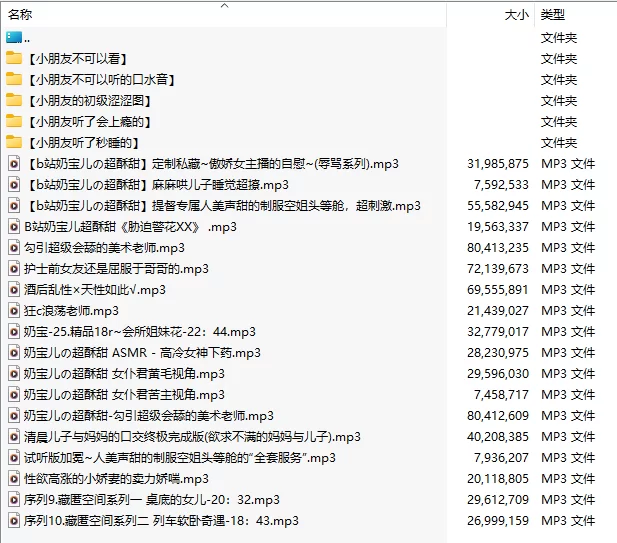
Task: Click the MP3 icon in the 72,139,673 row
Action: tap(14, 269)
